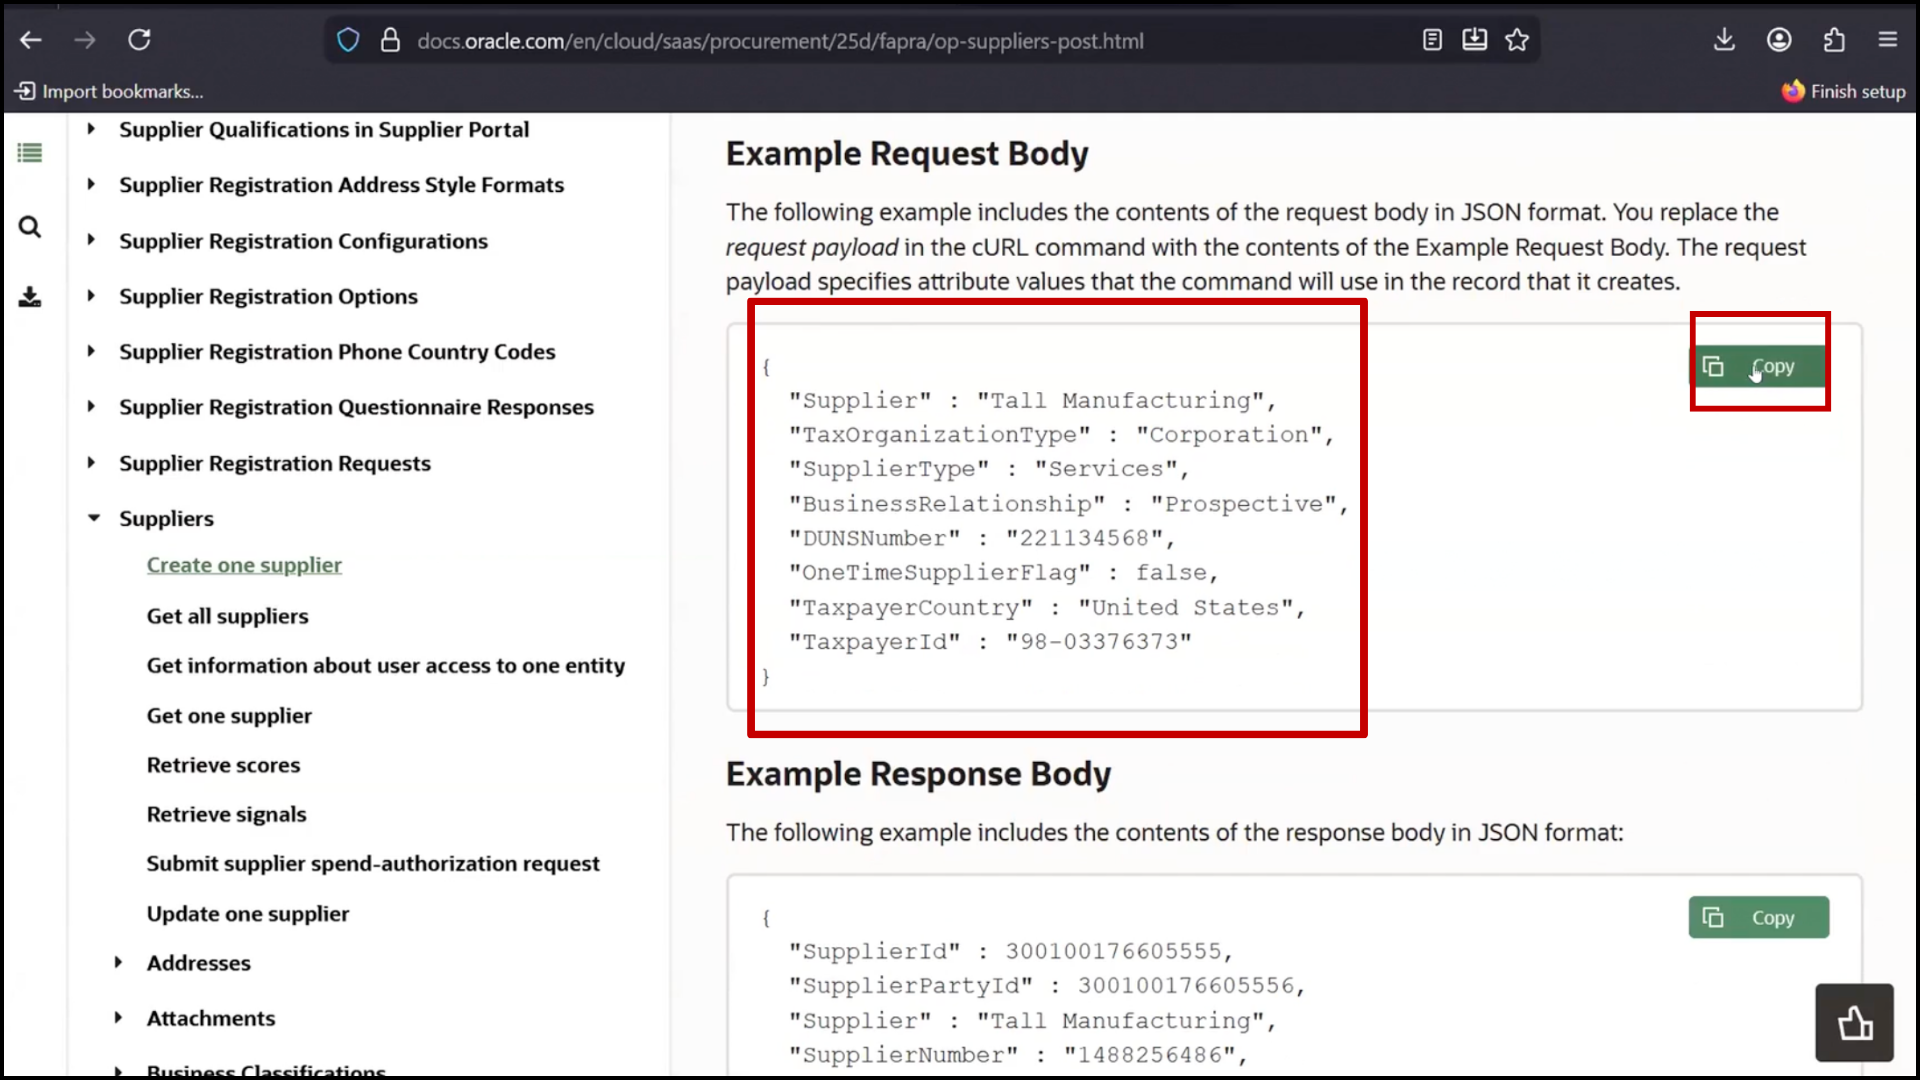The image size is (1920, 1080).
Task: Open Supplier Registration Questionnaire Responses
Action: tap(356, 407)
